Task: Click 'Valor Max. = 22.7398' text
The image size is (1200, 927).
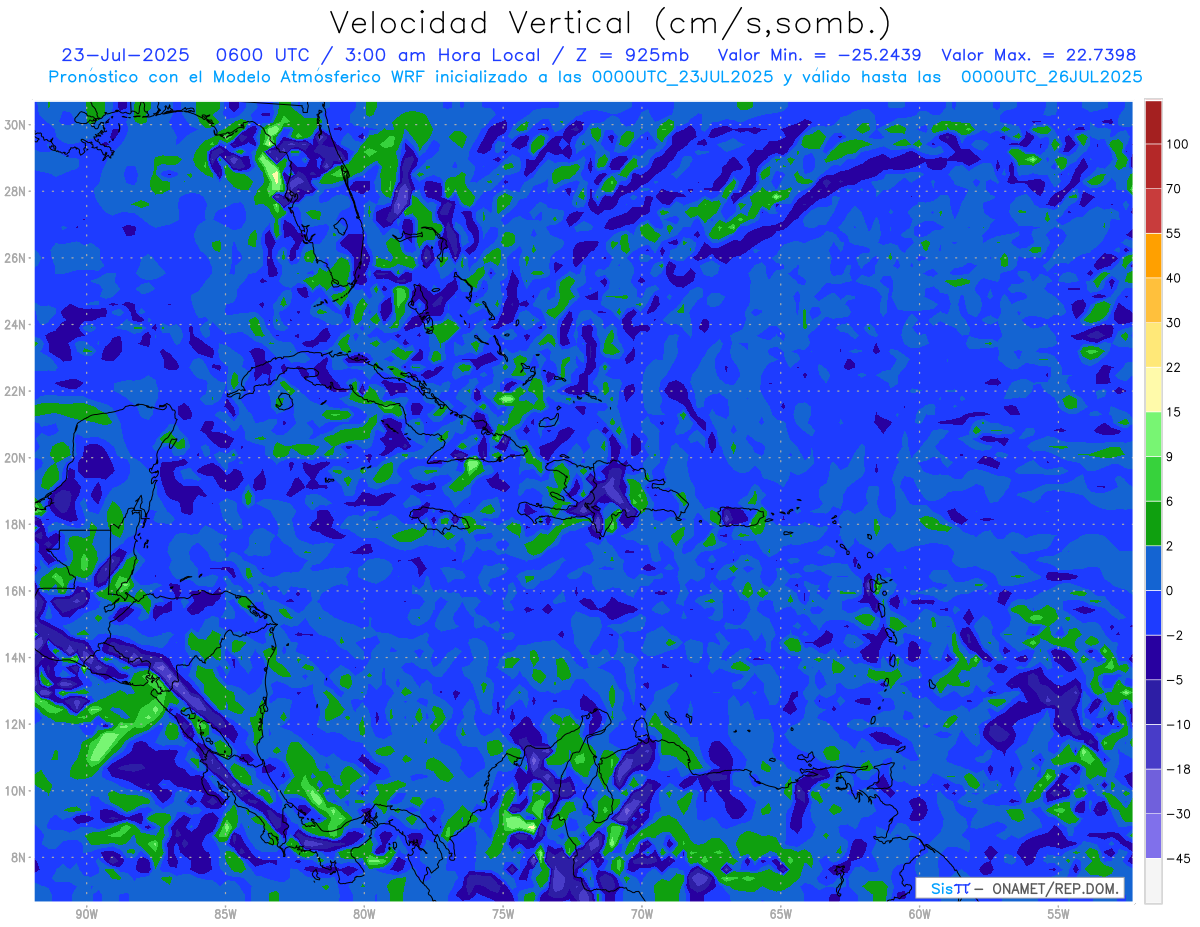Action: tap(1038, 55)
